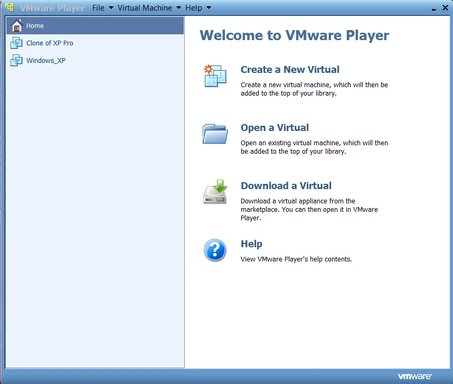Viewport: 453px width, 384px height.
Task: Select Windows_XP label in the library
Action: (46, 60)
